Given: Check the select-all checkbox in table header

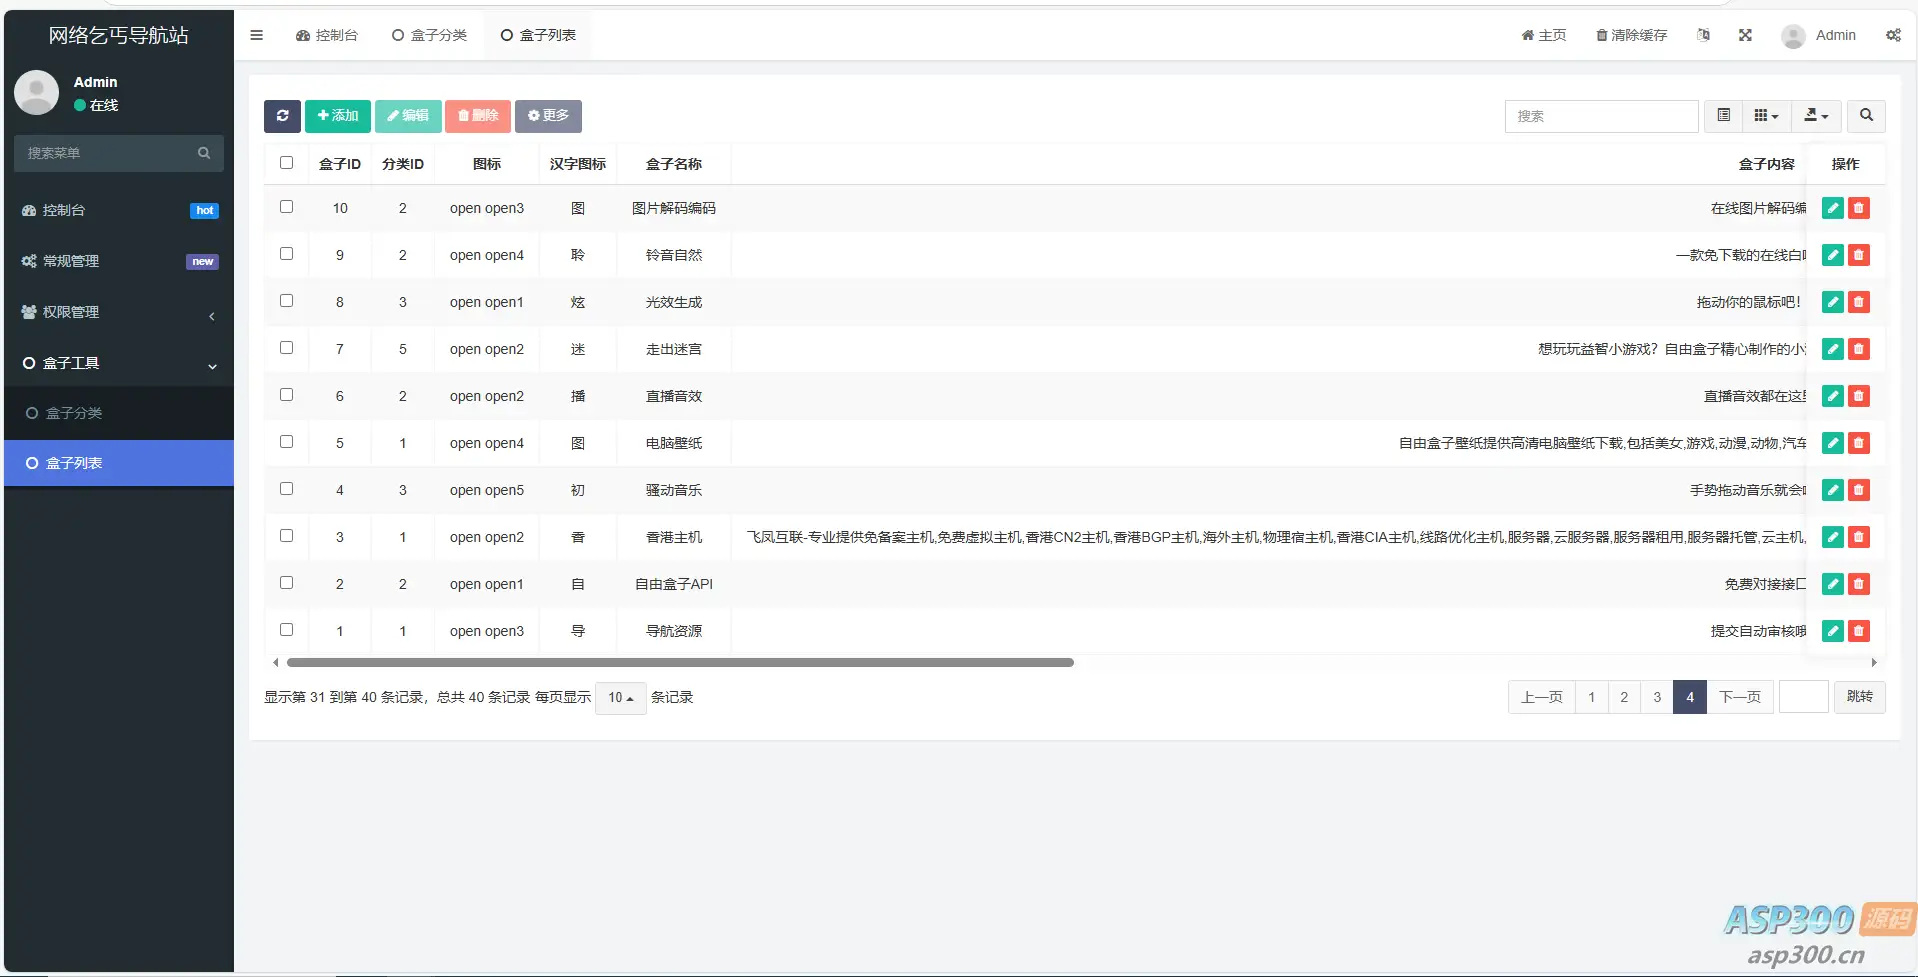Looking at the screenshot, I should [287, 163].
